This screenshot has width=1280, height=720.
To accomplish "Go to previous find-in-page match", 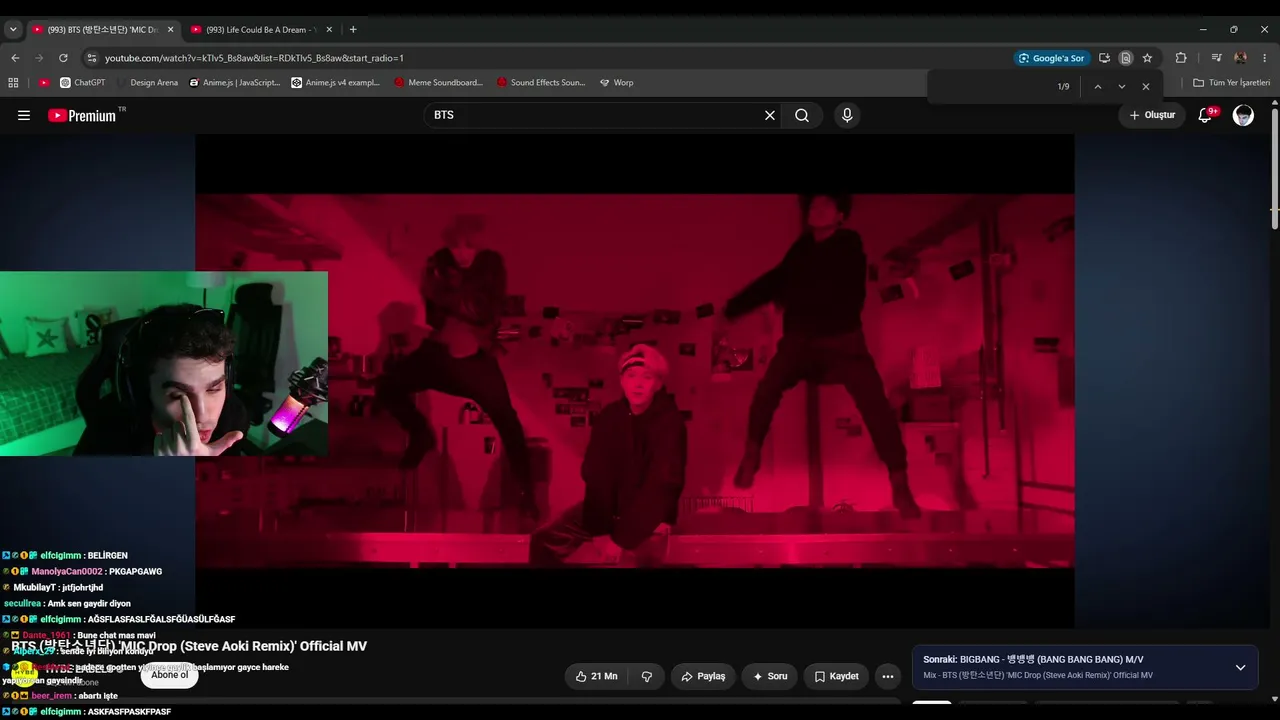I will coord(1097,87).
